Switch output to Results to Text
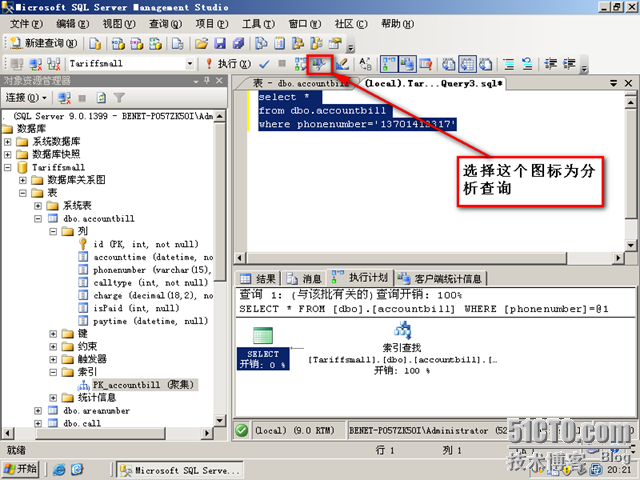Viewport: 640px width, 480px height. [449, 64]
